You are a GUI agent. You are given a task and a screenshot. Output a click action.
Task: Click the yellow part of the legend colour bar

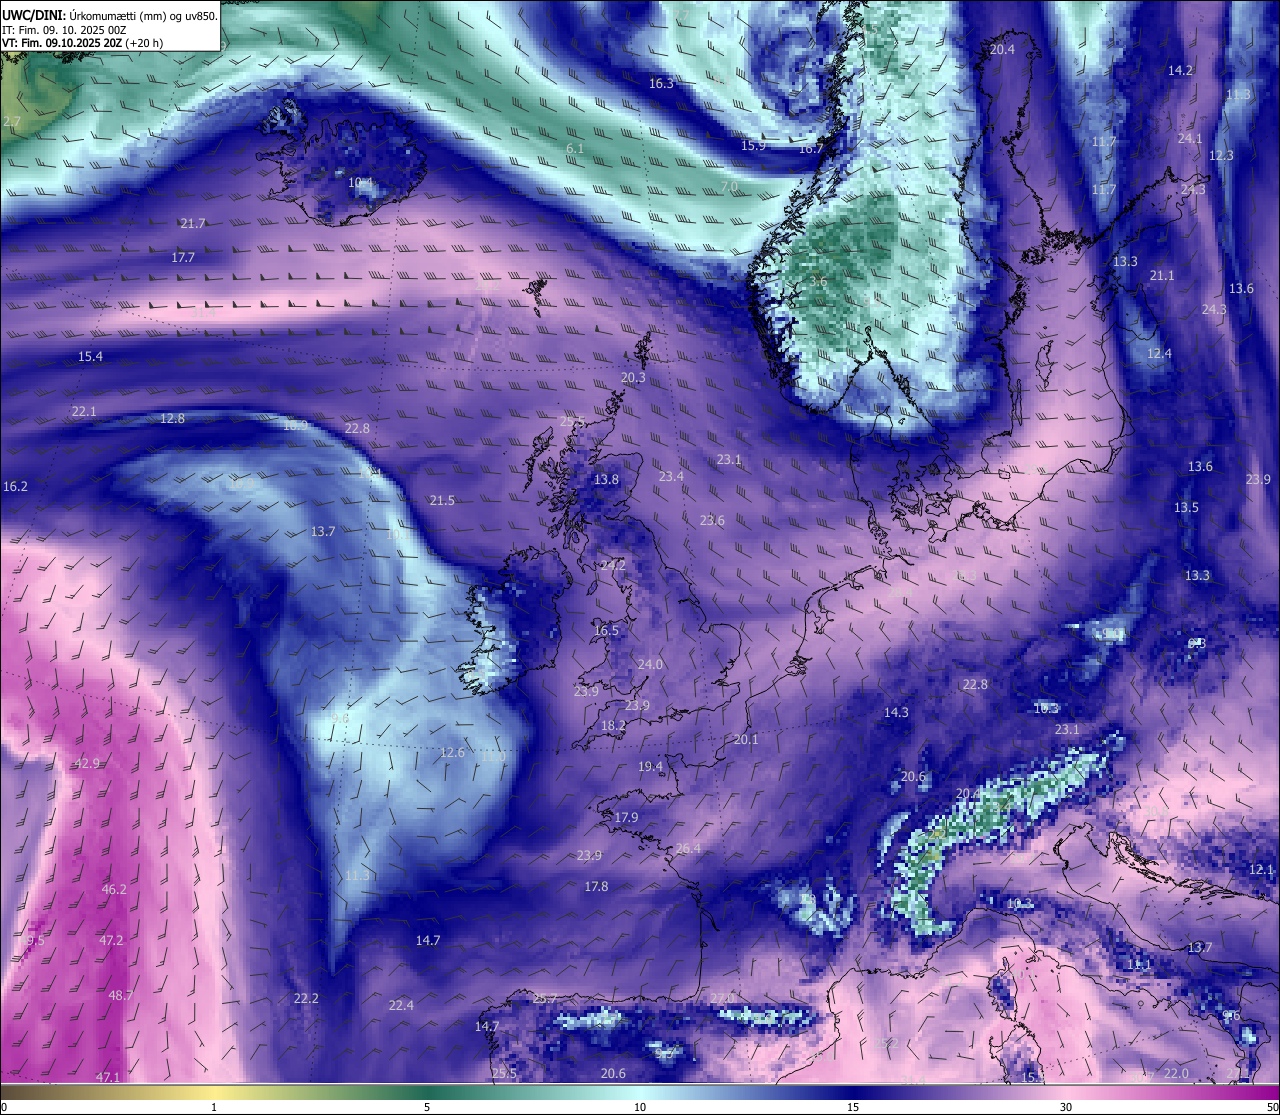pyautogui.click(x=215, y=1092)
